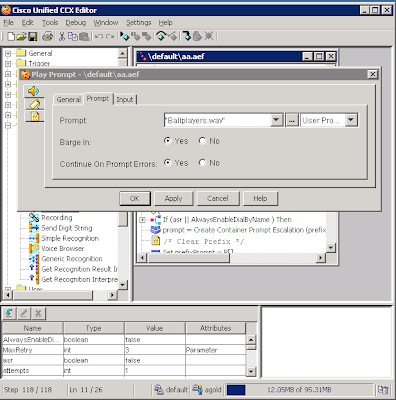The width and height of the screenshot is (396, 400).
Task: Copy the selected step using the Copy icon
Action: (x=73, y=36)
